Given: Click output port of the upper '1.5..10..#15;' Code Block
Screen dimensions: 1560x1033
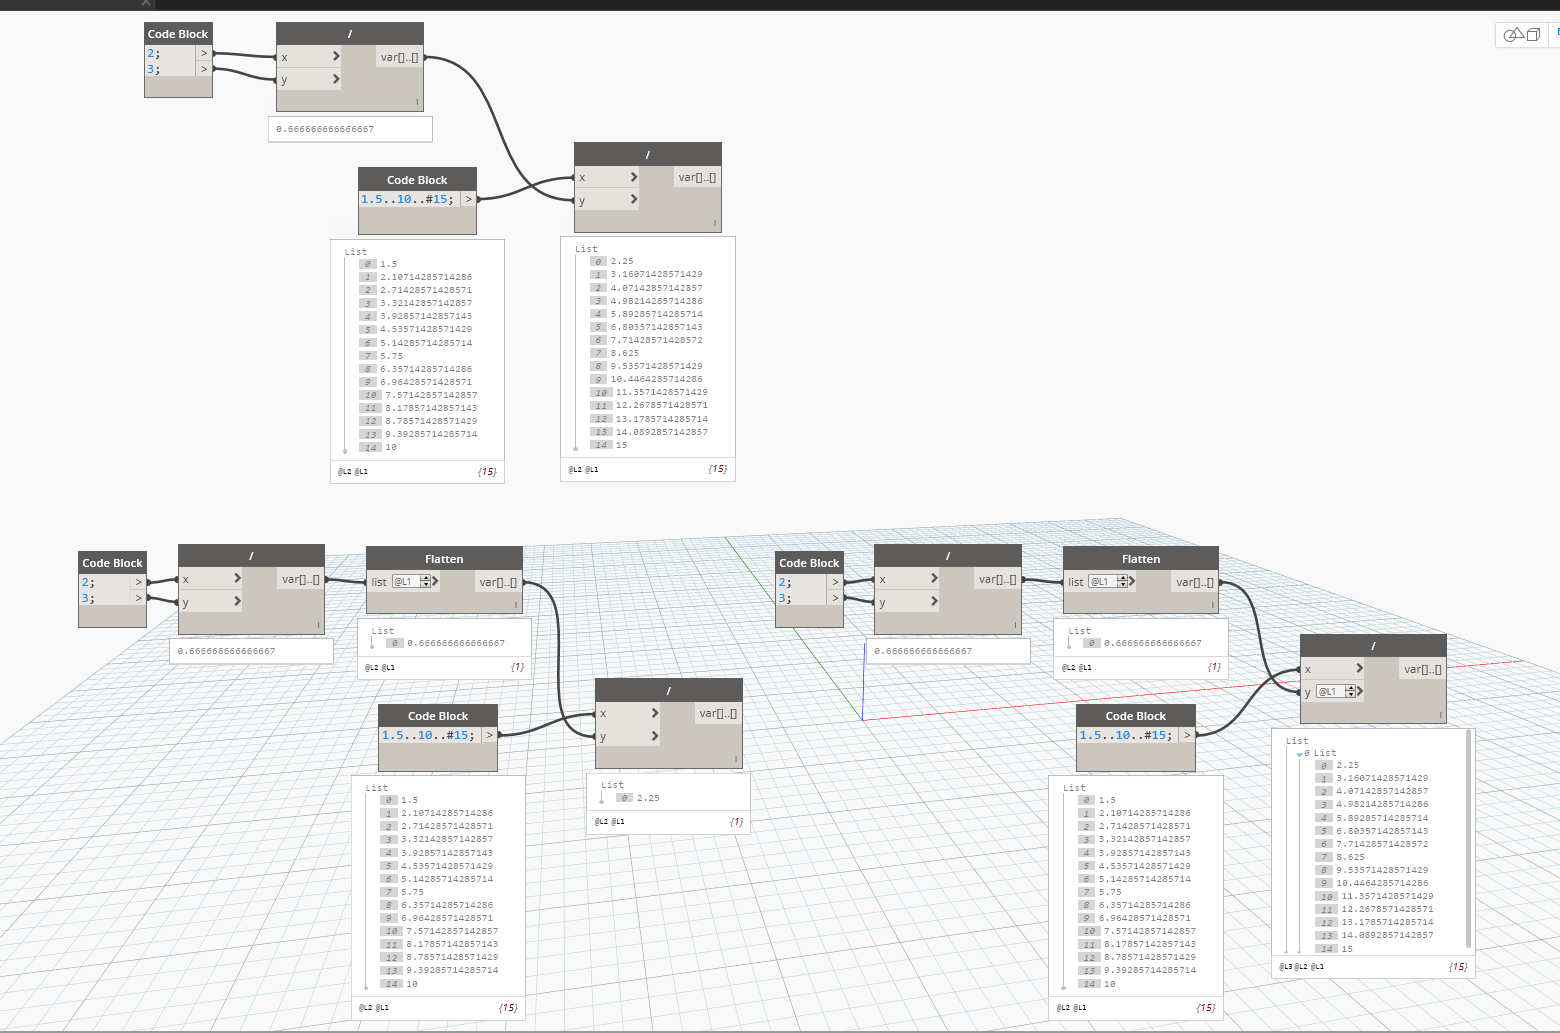Looking at the screenshot, I should tap(468, 199).
